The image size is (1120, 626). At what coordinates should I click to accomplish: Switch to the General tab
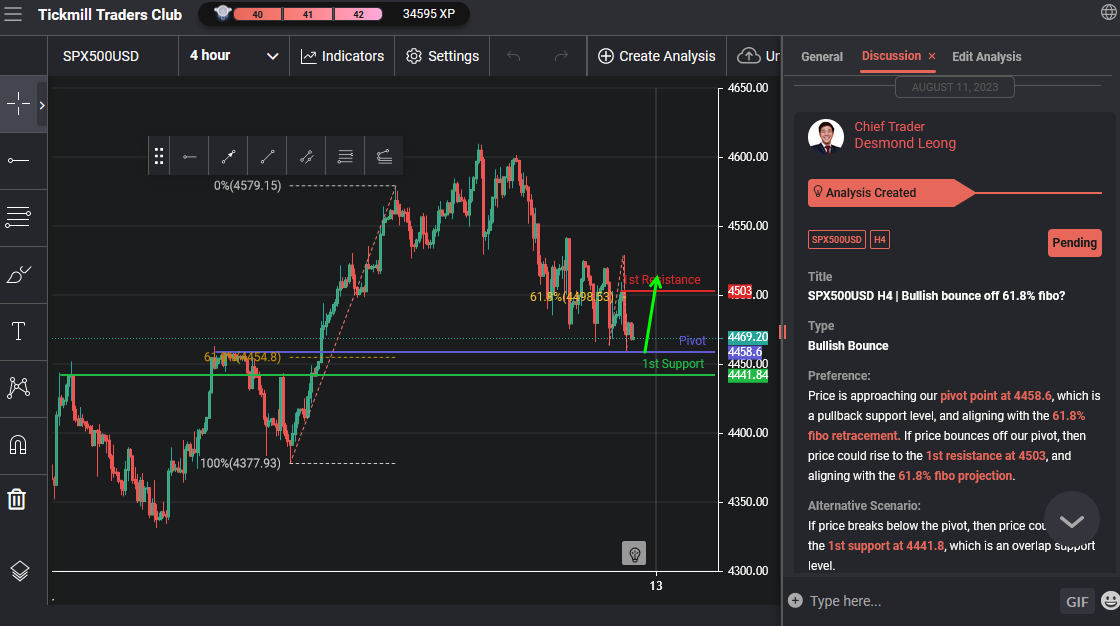(x=821, y=56)
